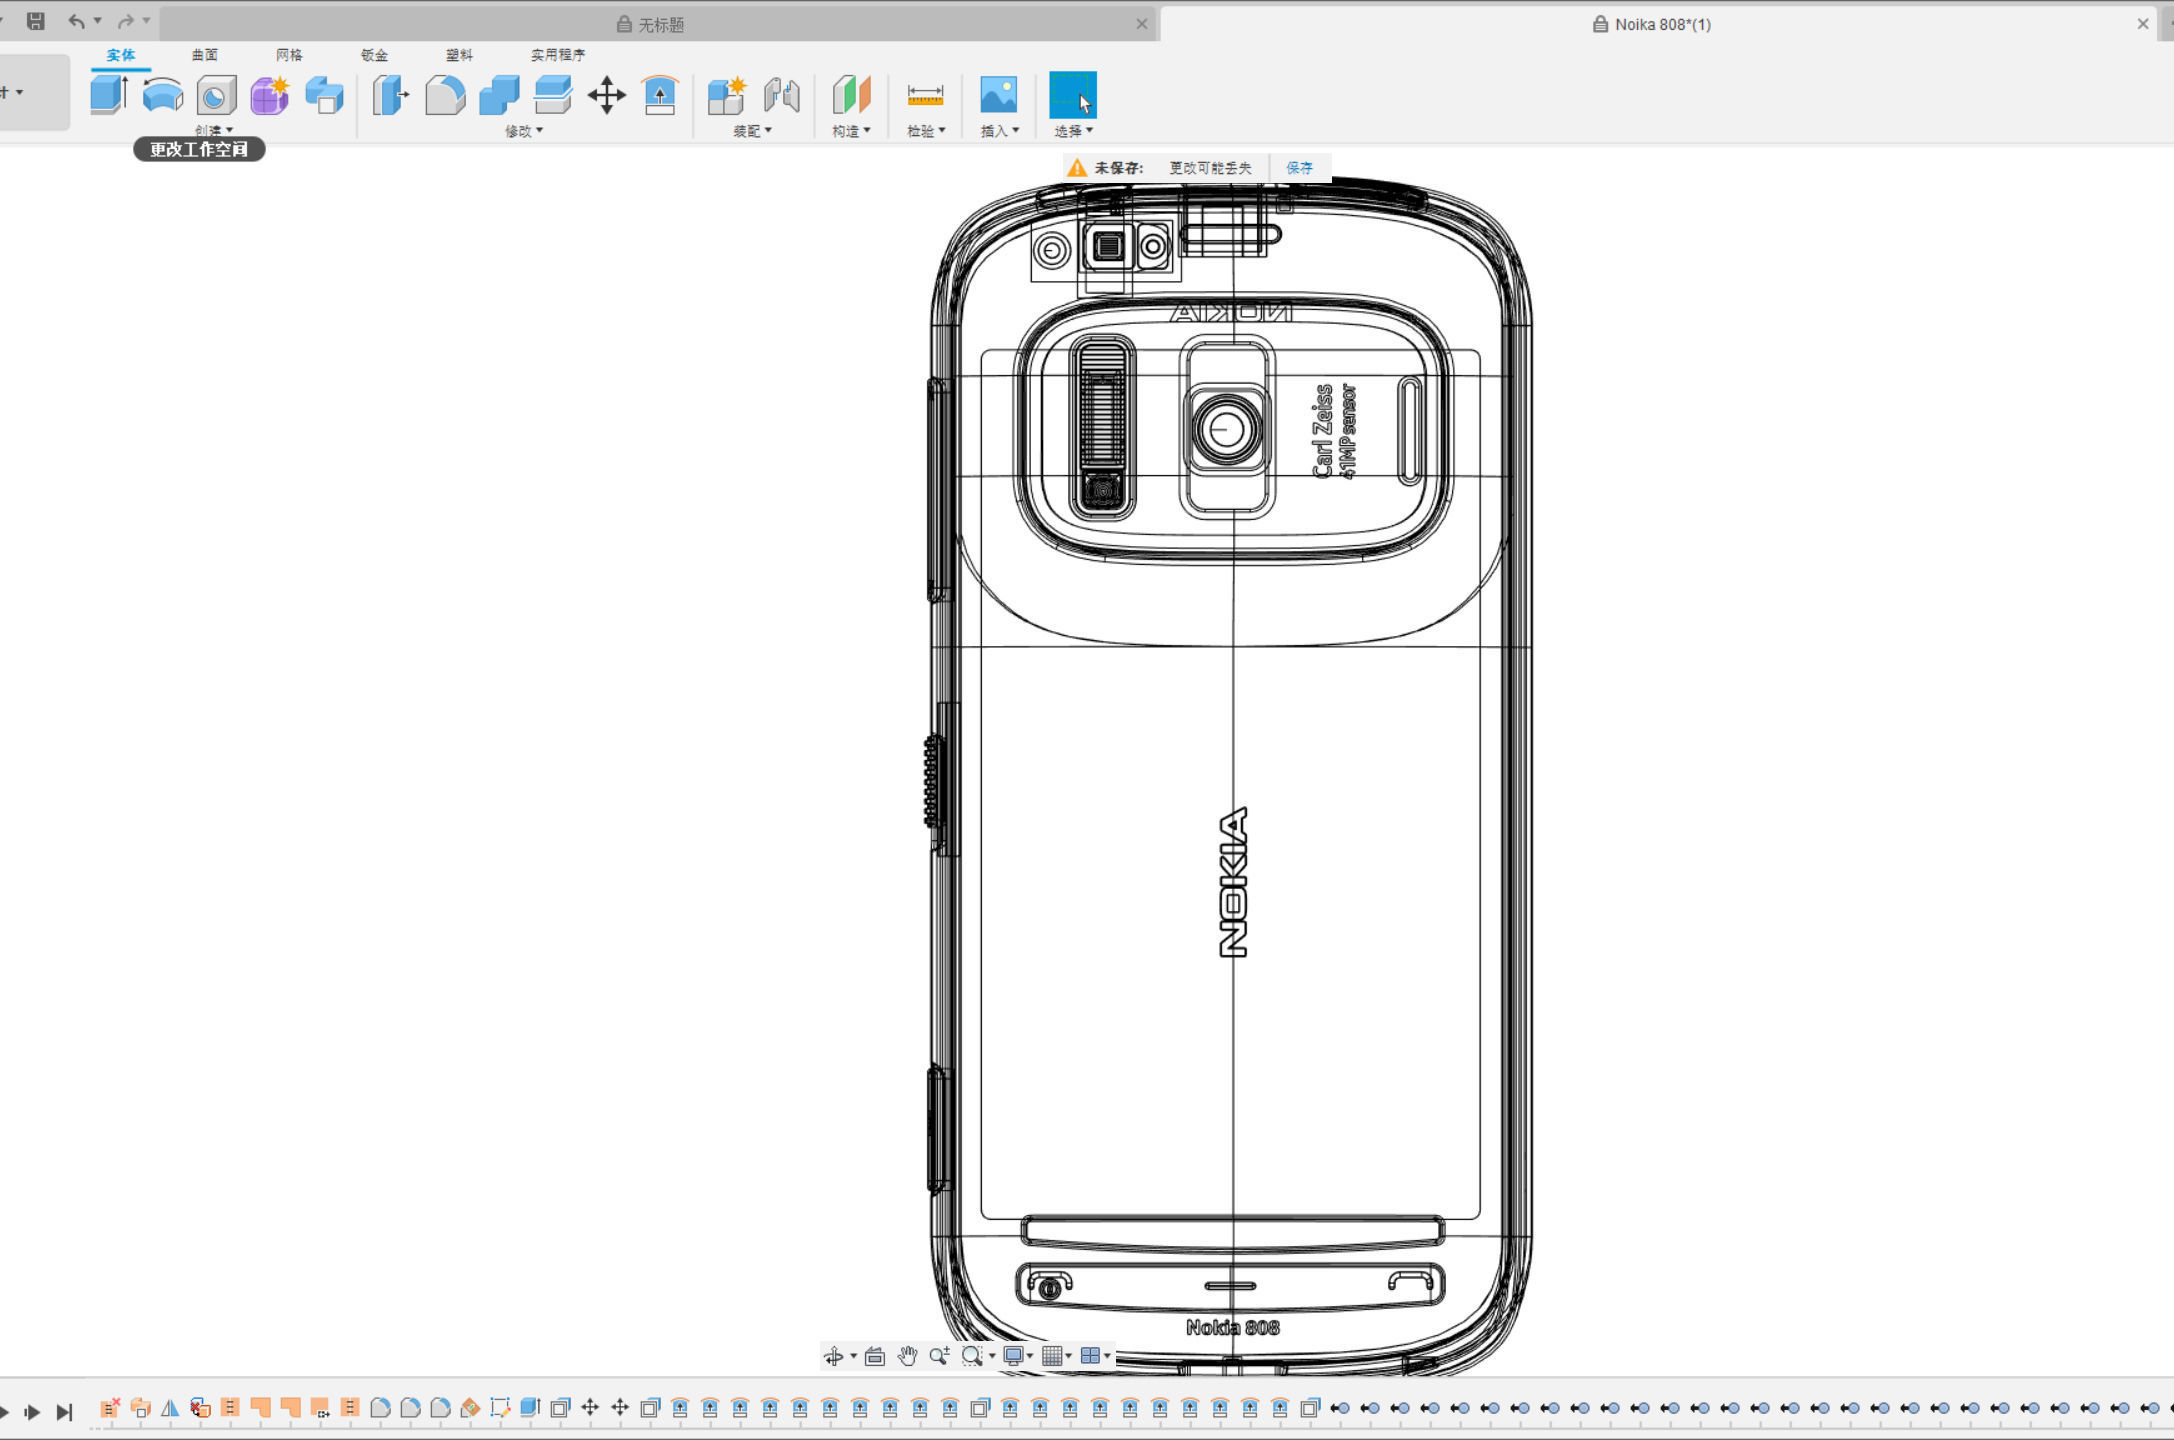Screen dimensions: 2174x1440
Task: Switch to the 实体 (Solid) tab
Action: 121,55
